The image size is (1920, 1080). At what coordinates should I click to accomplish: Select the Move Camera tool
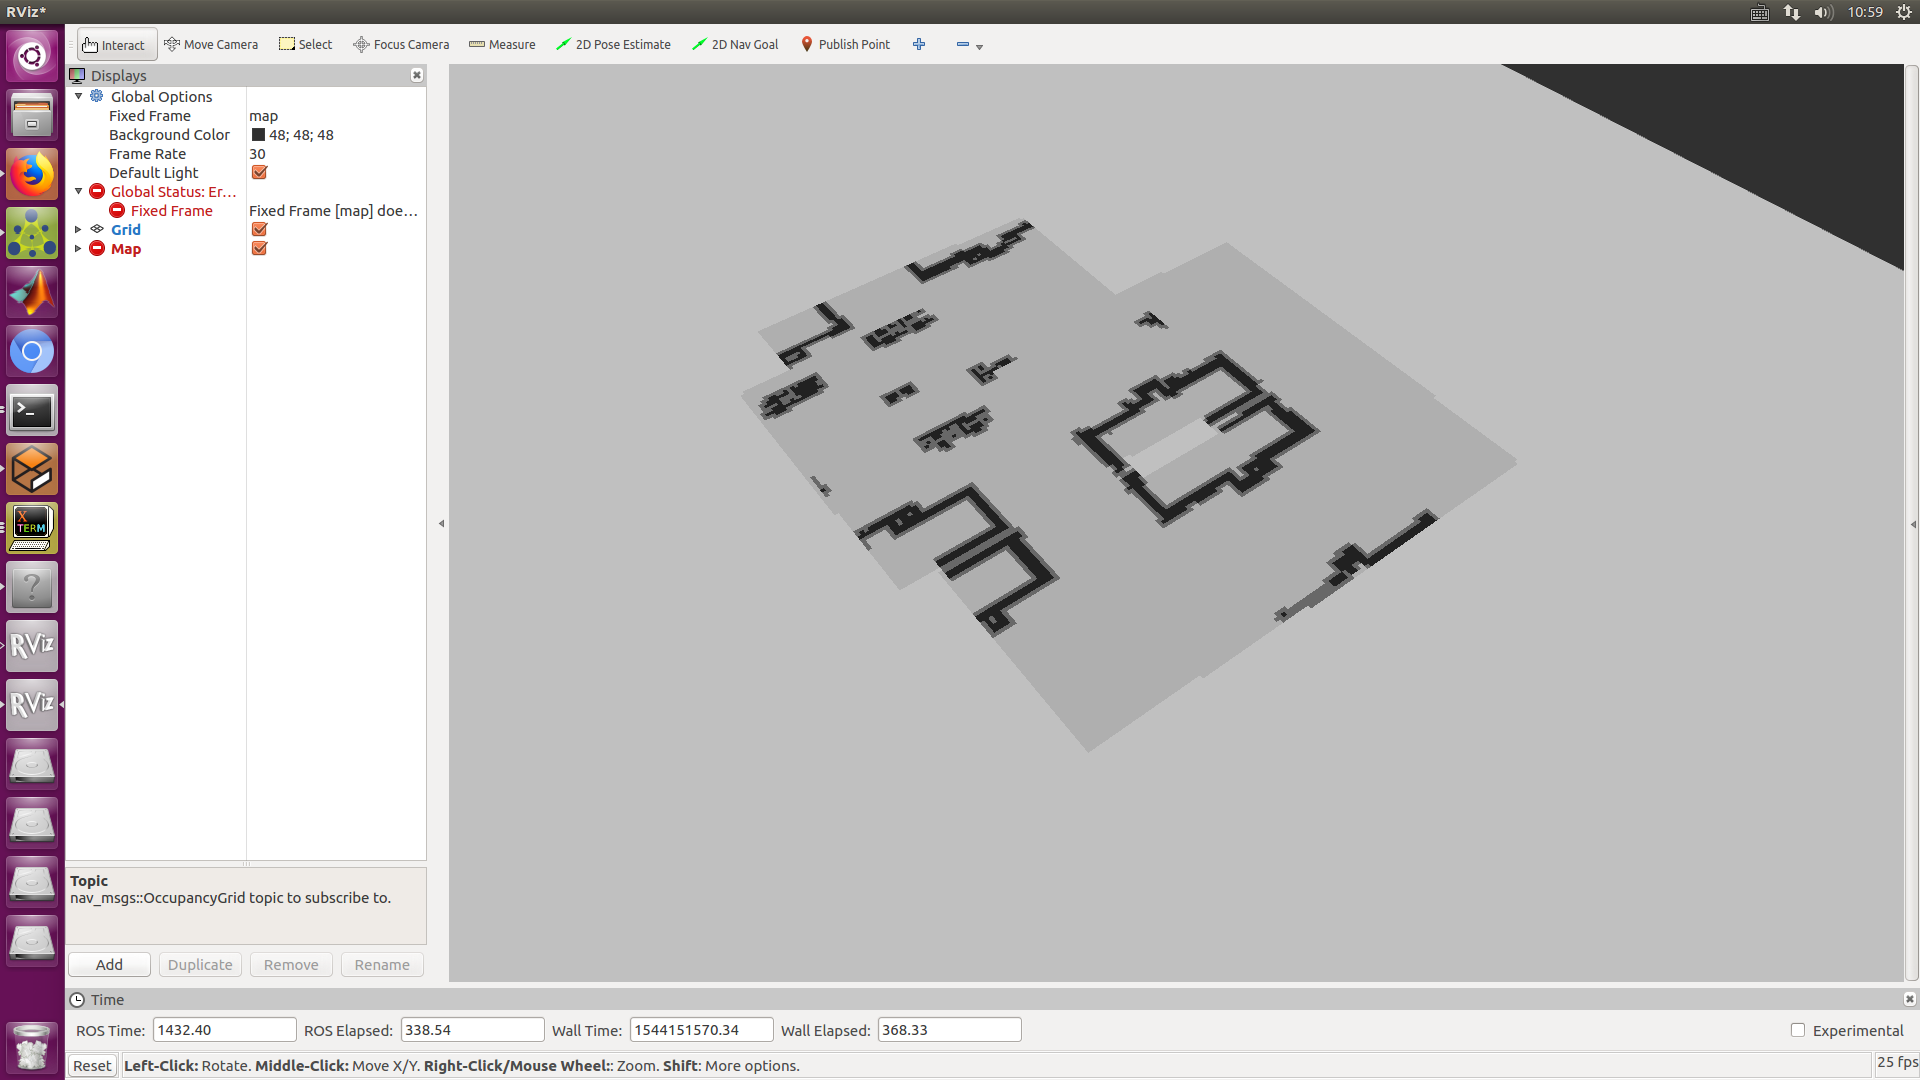click(211, 45)
